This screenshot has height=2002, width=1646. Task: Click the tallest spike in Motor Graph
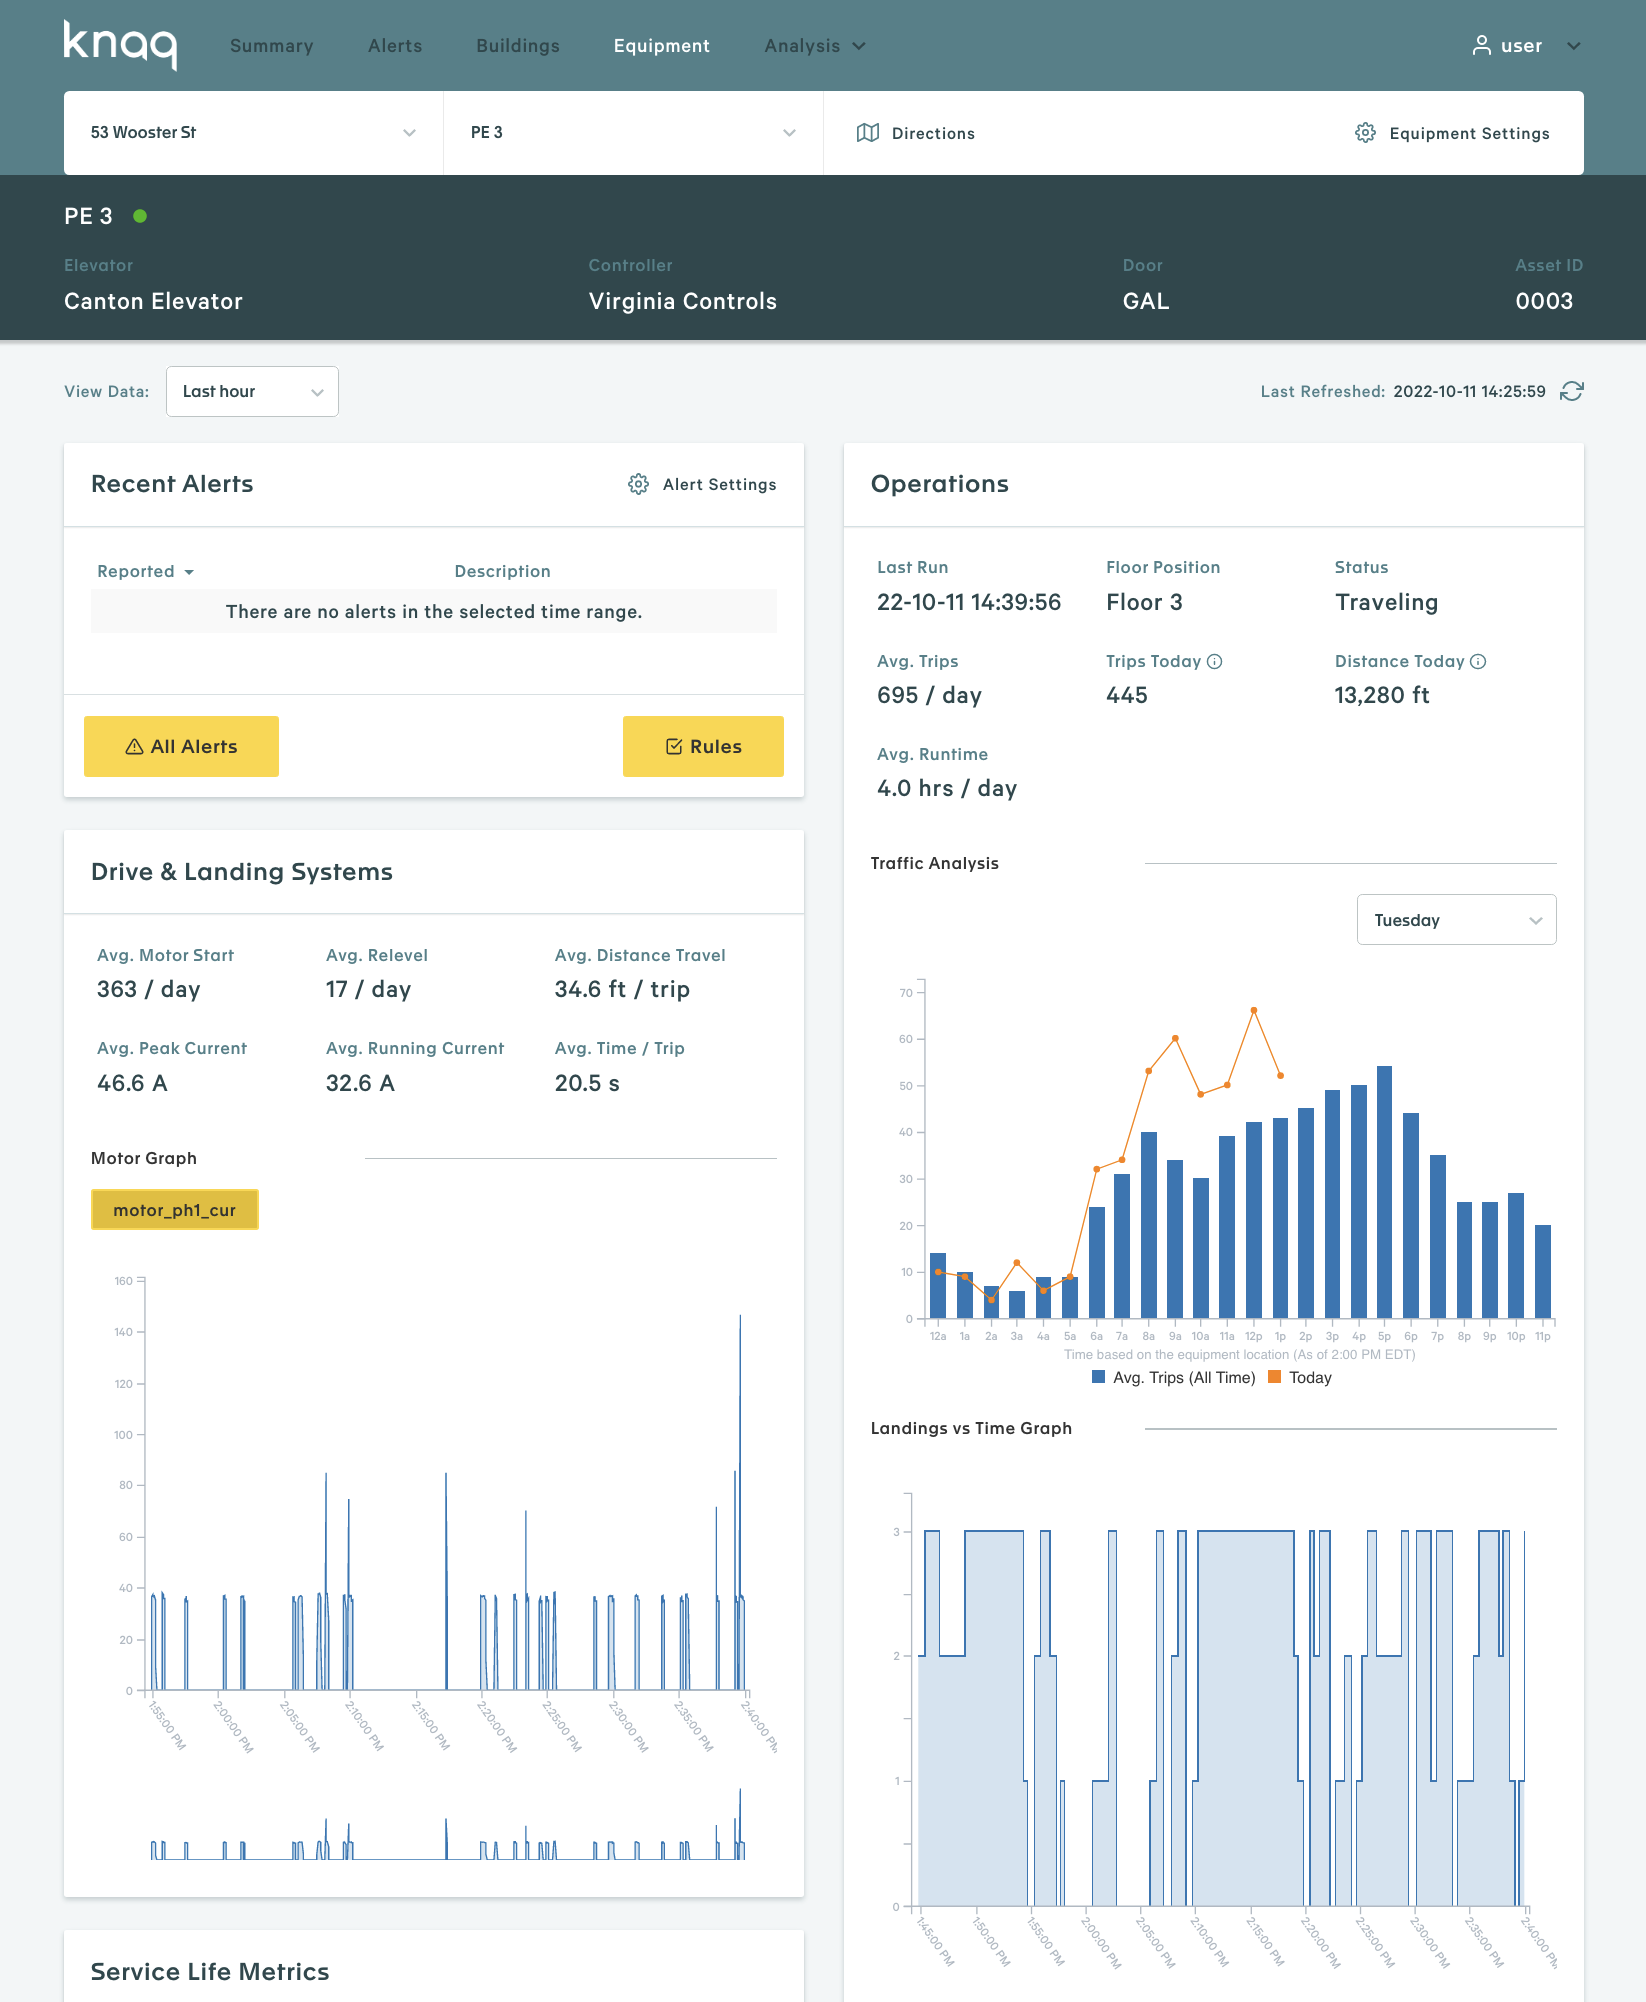pyautogui.click(x=740, y=1500)
